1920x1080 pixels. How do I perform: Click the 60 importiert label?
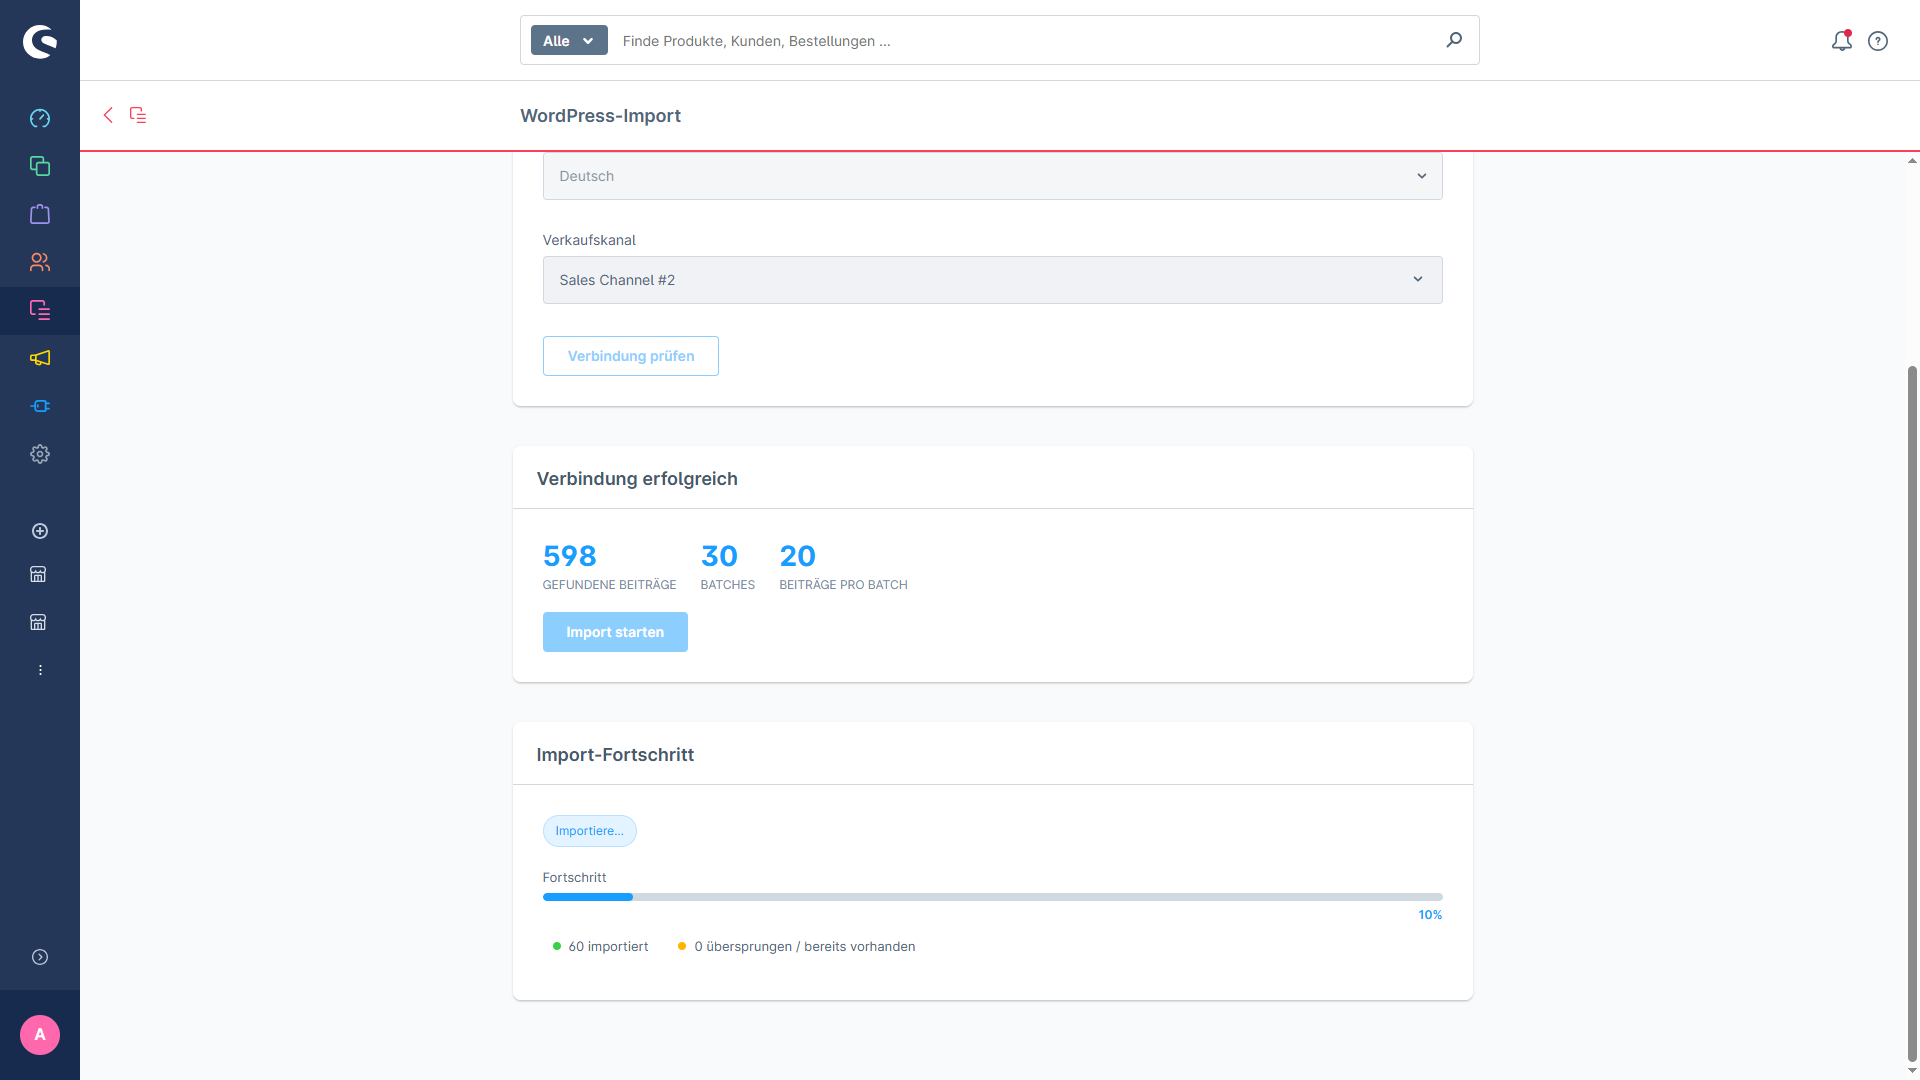point(608,947)
